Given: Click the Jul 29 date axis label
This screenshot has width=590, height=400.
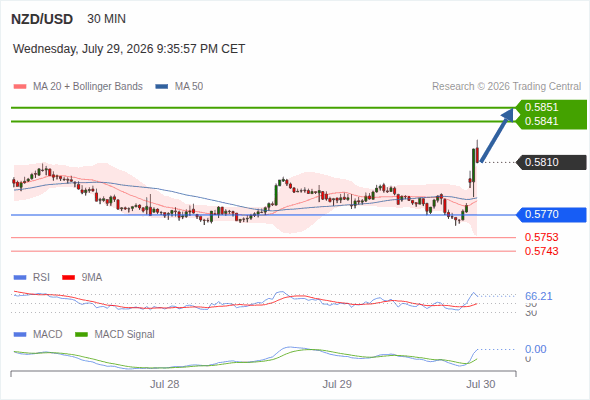Looking at the screenshot, I should 337,384.
